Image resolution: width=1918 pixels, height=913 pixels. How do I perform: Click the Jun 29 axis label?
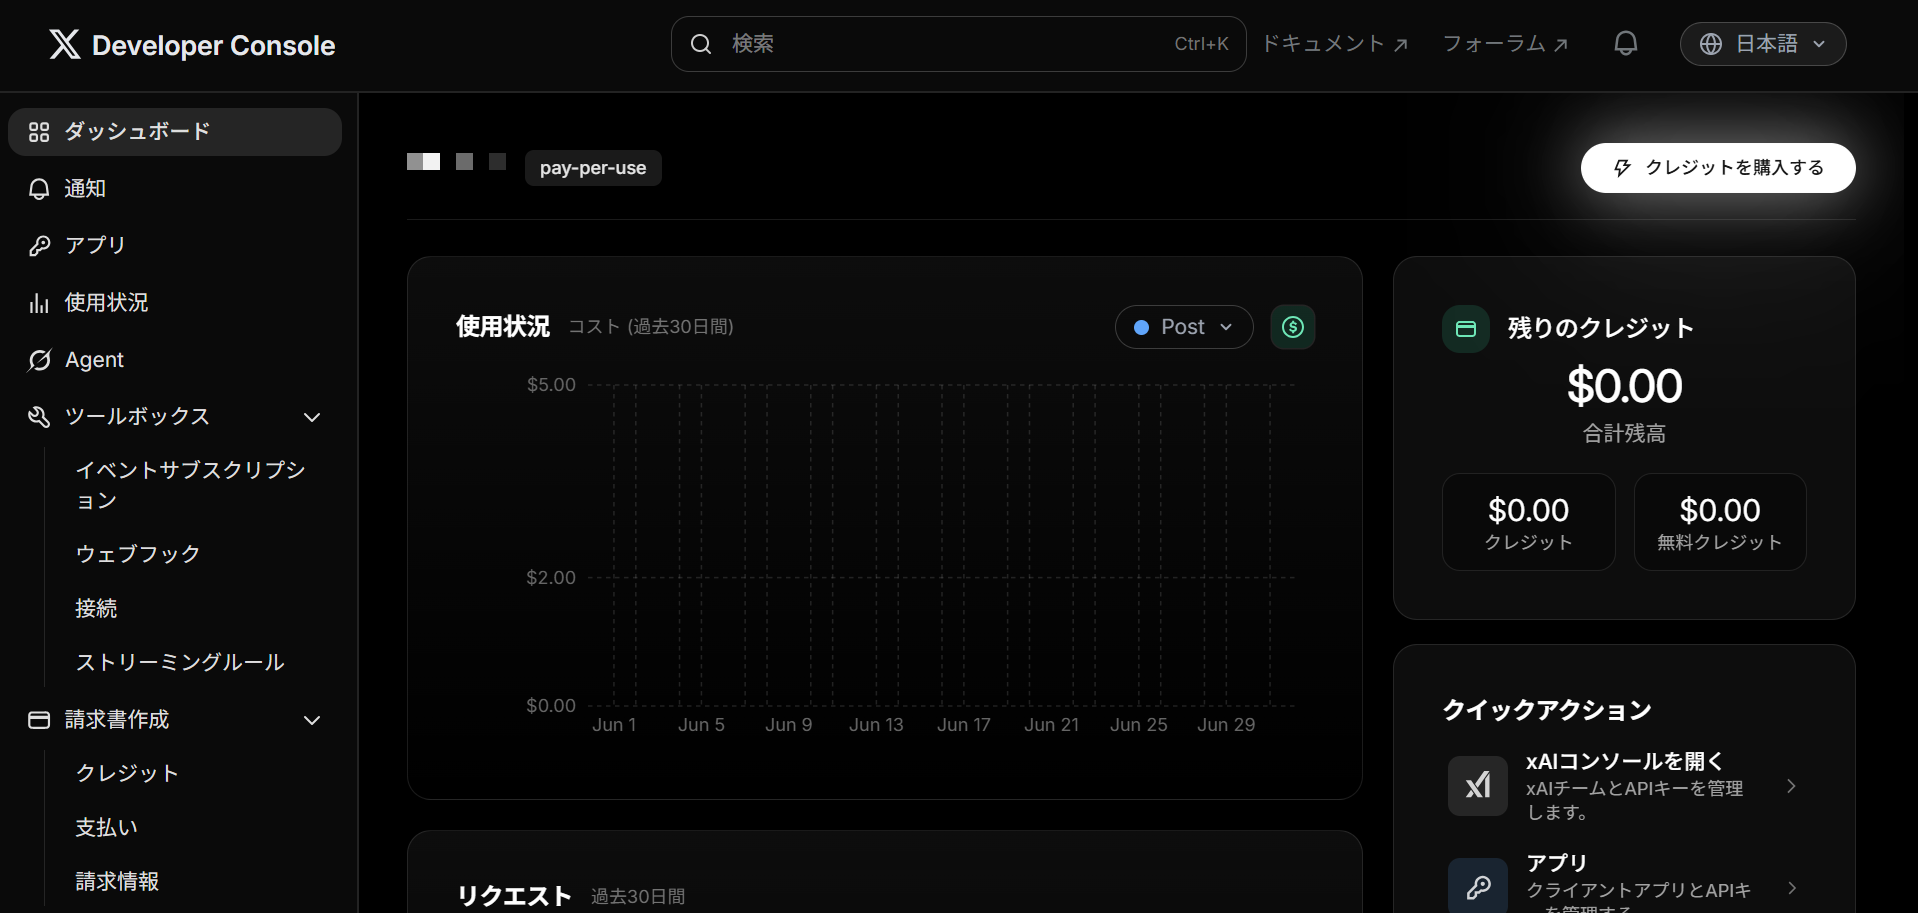[1226, 725]
